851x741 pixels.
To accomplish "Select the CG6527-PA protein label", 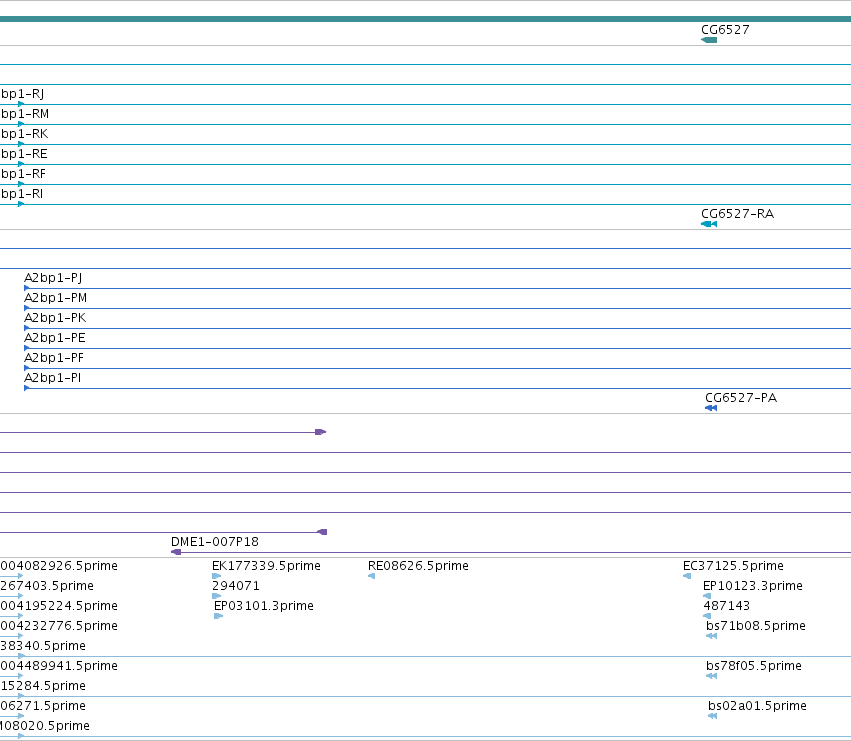I will (x=741, y=398).
